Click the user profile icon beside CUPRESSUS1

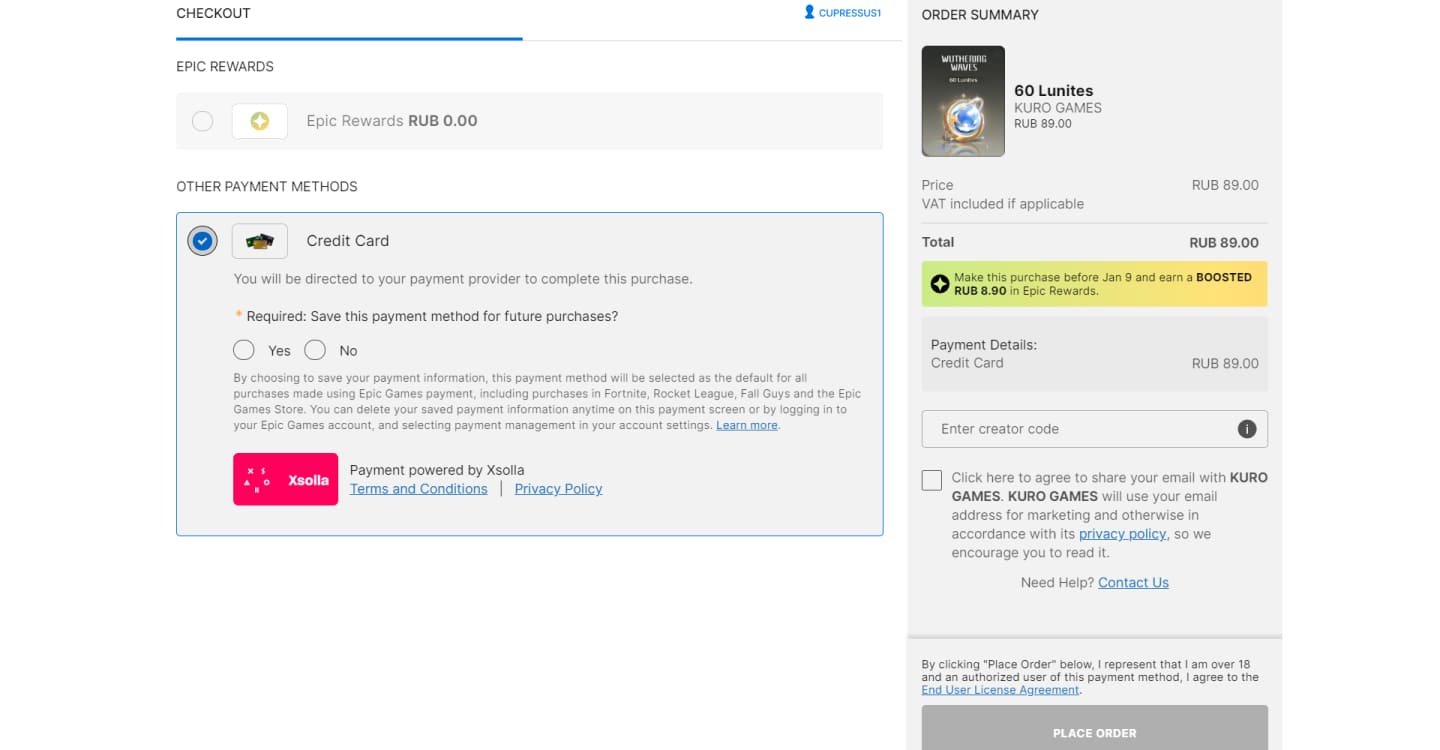point(810,13)
